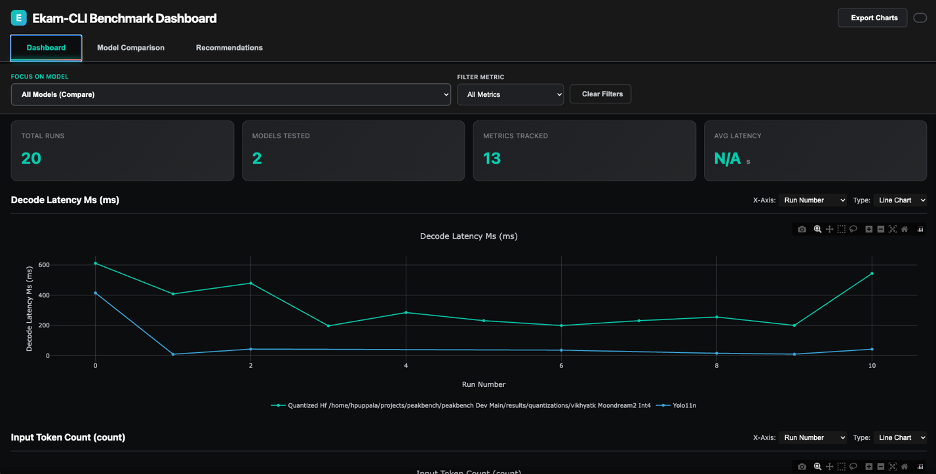Toggle the theme switch beside Export Charts
Image resolution: width=936 pixels, height=474 pixels.
pos(920,17)
